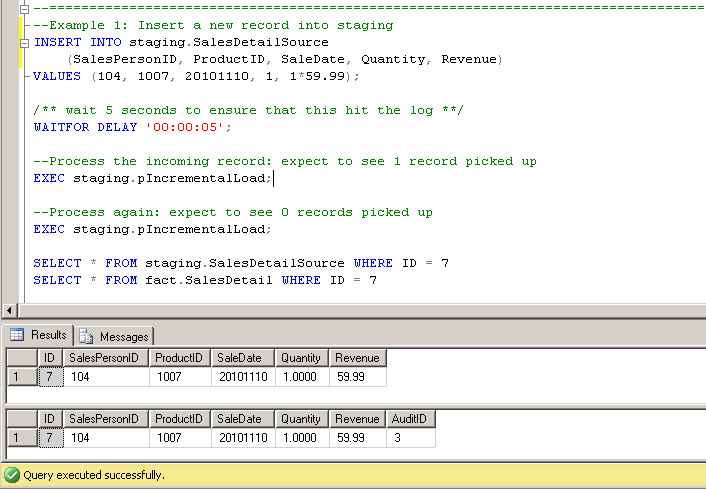The height and width of the screenshot is (489, 706).
Task: Click left arrow of editor horizontal scrollbar
Action: click(10, 311)
